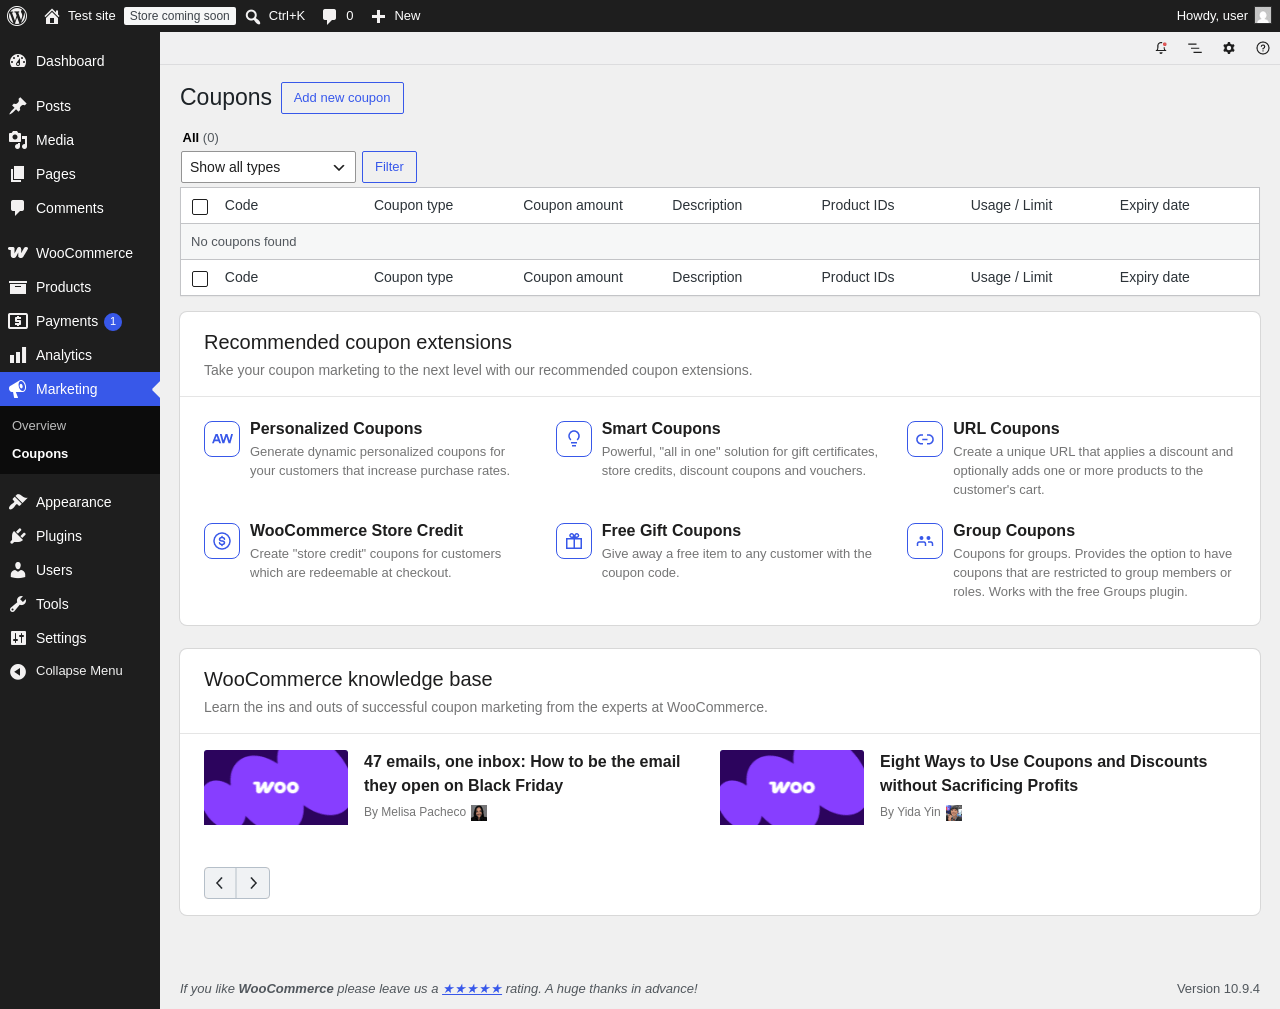Click the Melisa Pacheco author avatar
Image resolution: width=1280 pixels, height=1009 pixels.
479,813
